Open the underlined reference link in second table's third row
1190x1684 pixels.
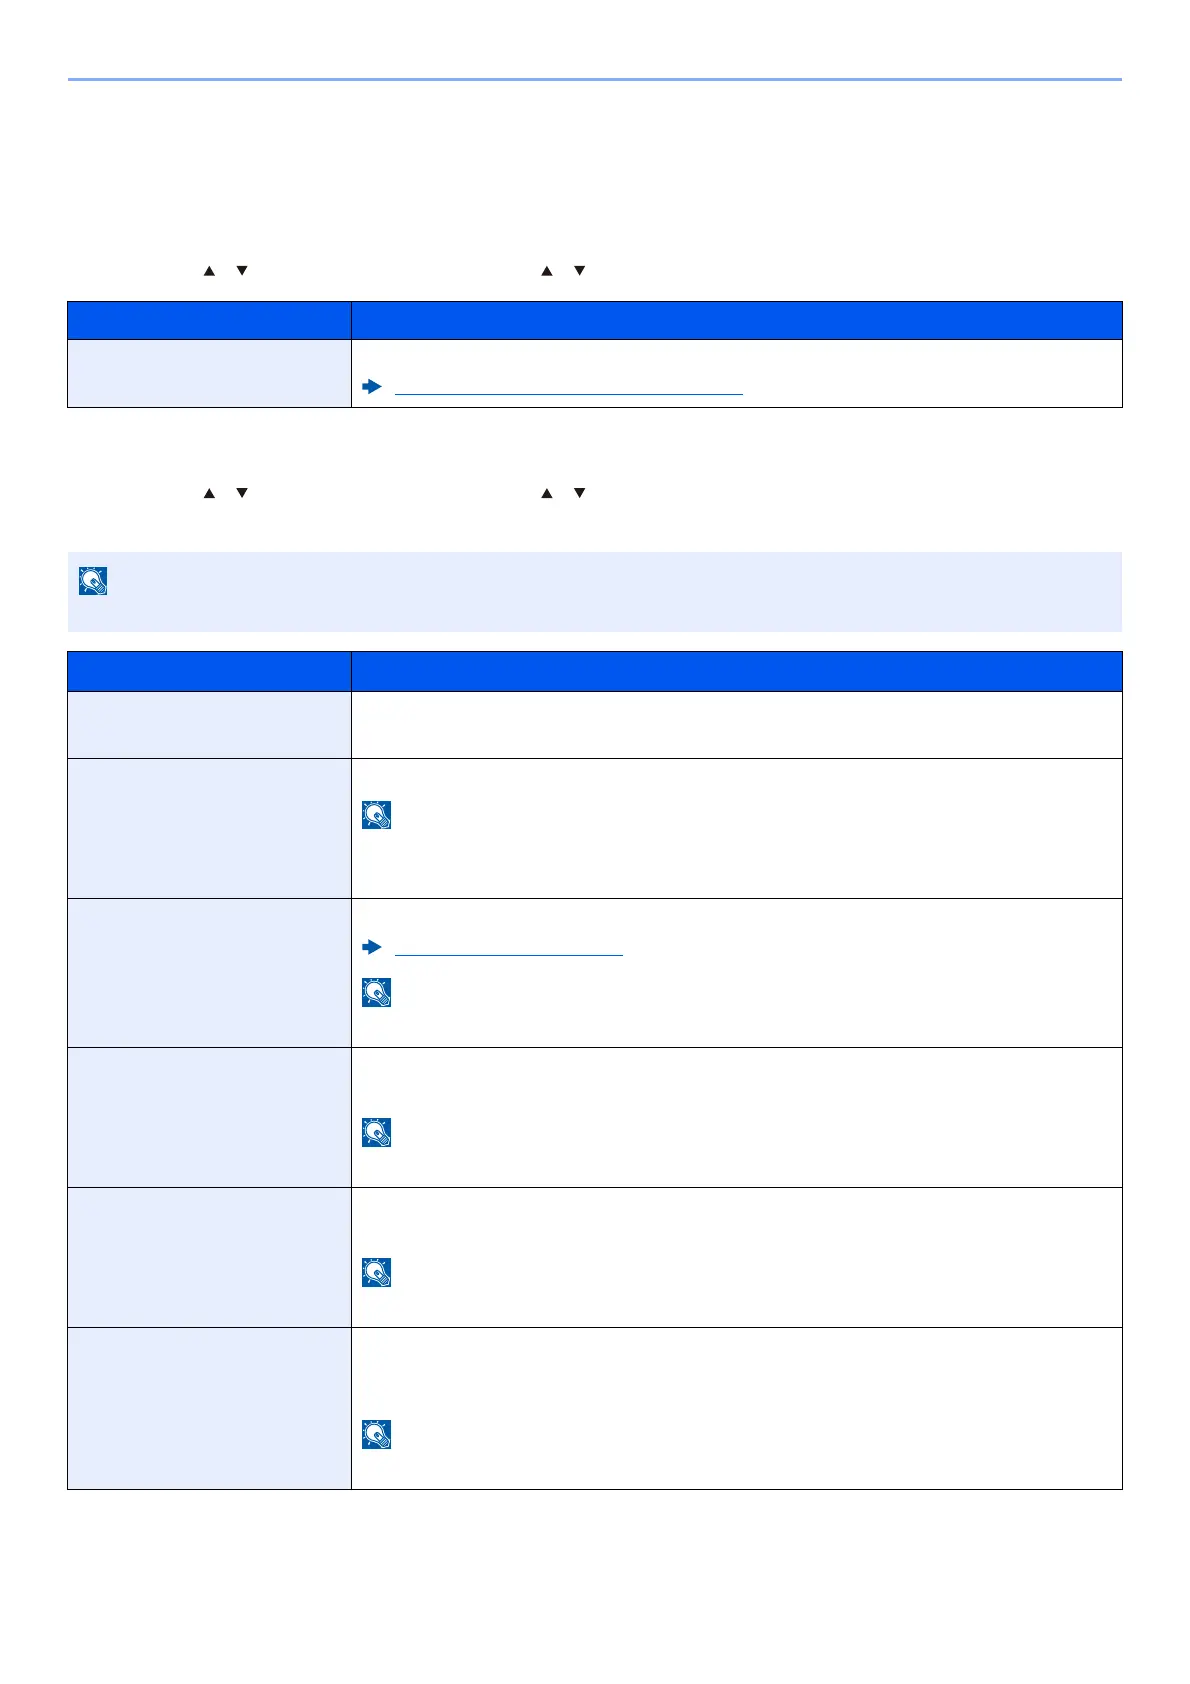tap(509, 947)
